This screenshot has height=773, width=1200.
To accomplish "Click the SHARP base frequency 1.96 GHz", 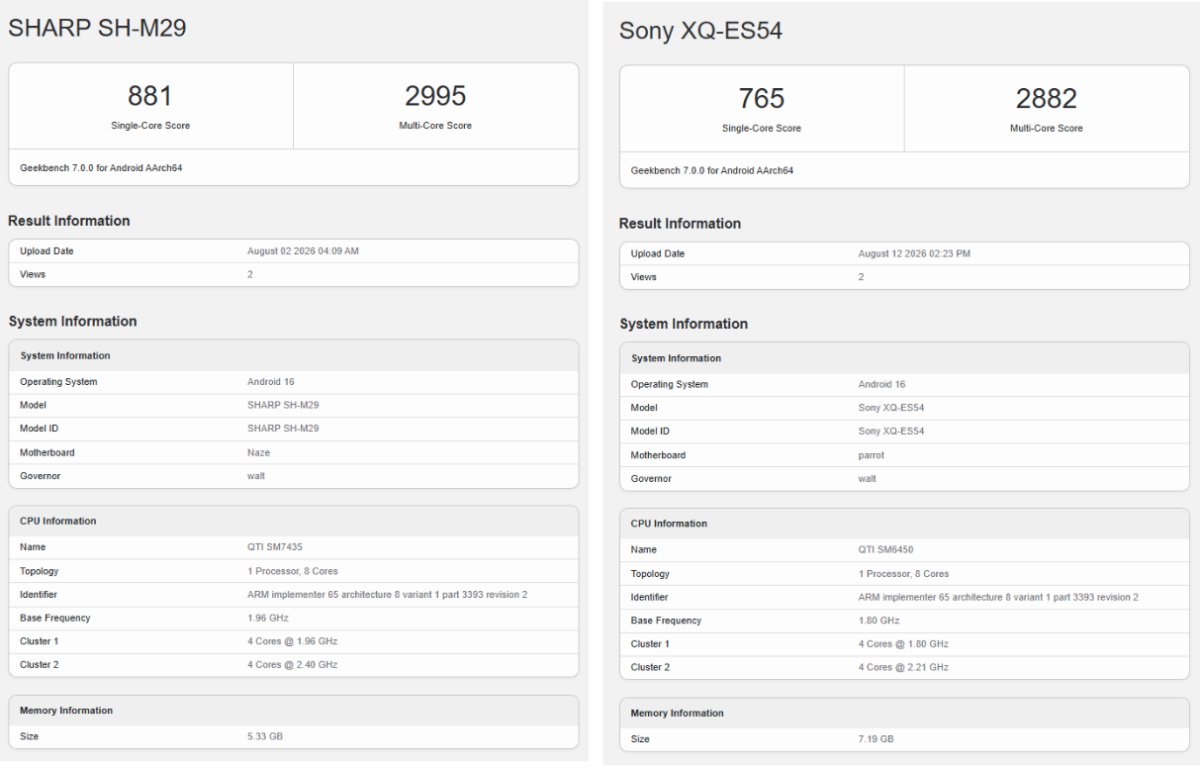I will pos(268,618).
